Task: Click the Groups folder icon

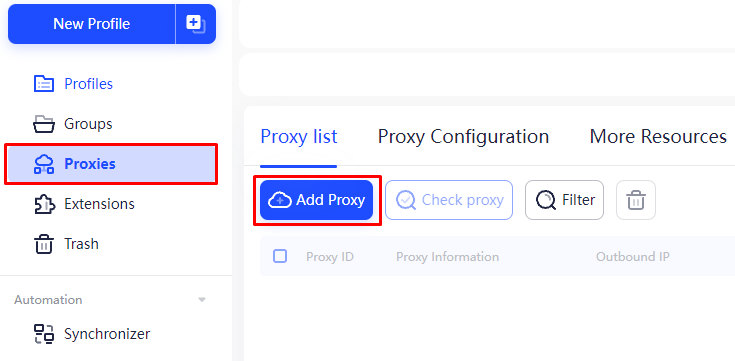Action: [x=44, y=124]
